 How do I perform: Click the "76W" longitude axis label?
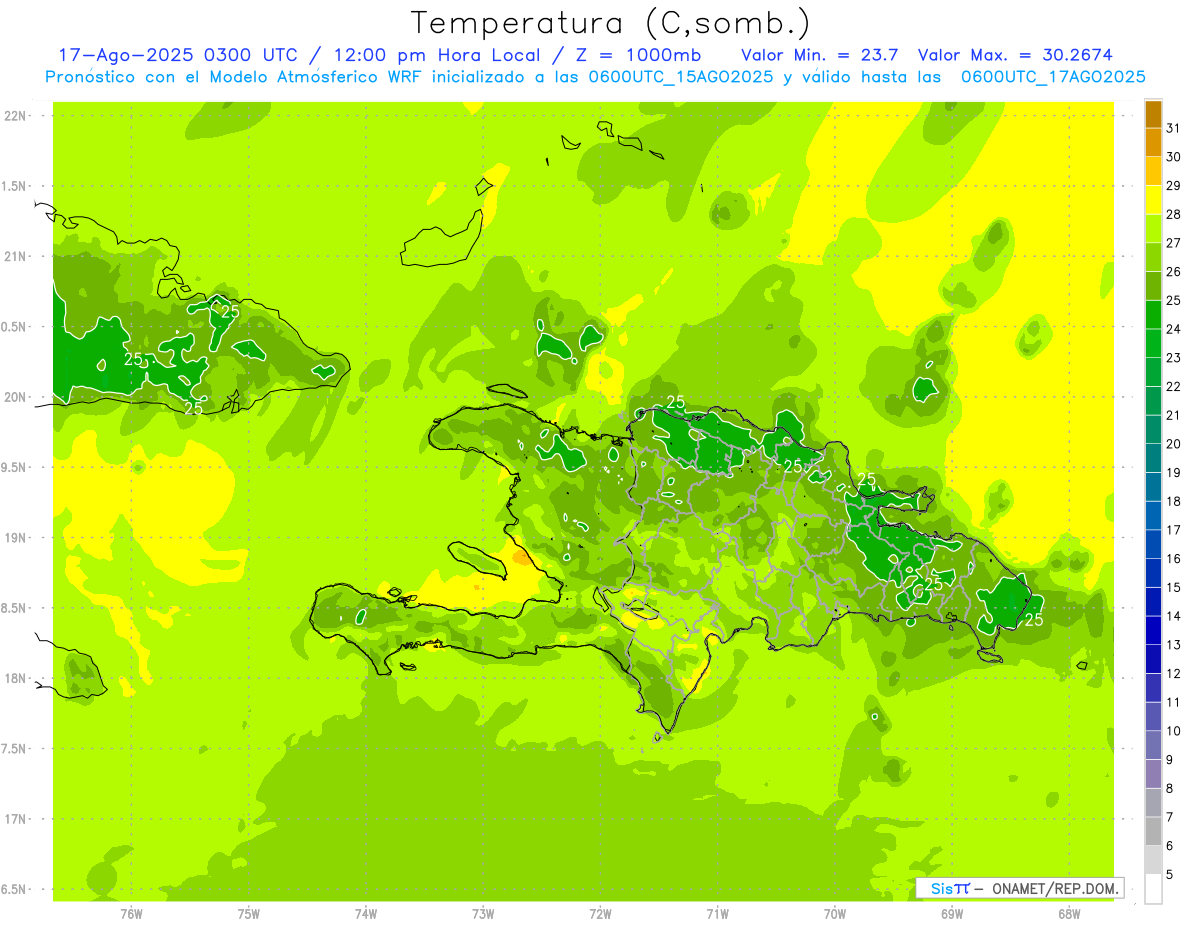point(131,913)
